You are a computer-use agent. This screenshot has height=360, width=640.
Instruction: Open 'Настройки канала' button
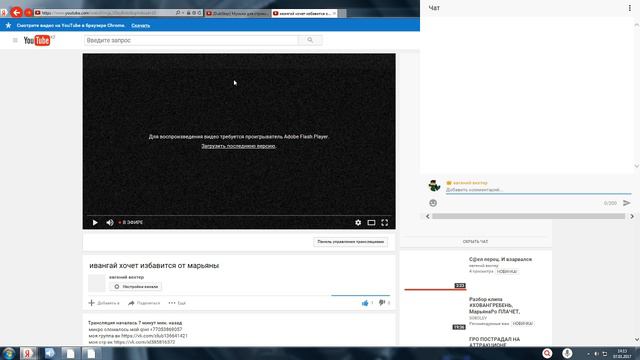[x=136, y=287]
